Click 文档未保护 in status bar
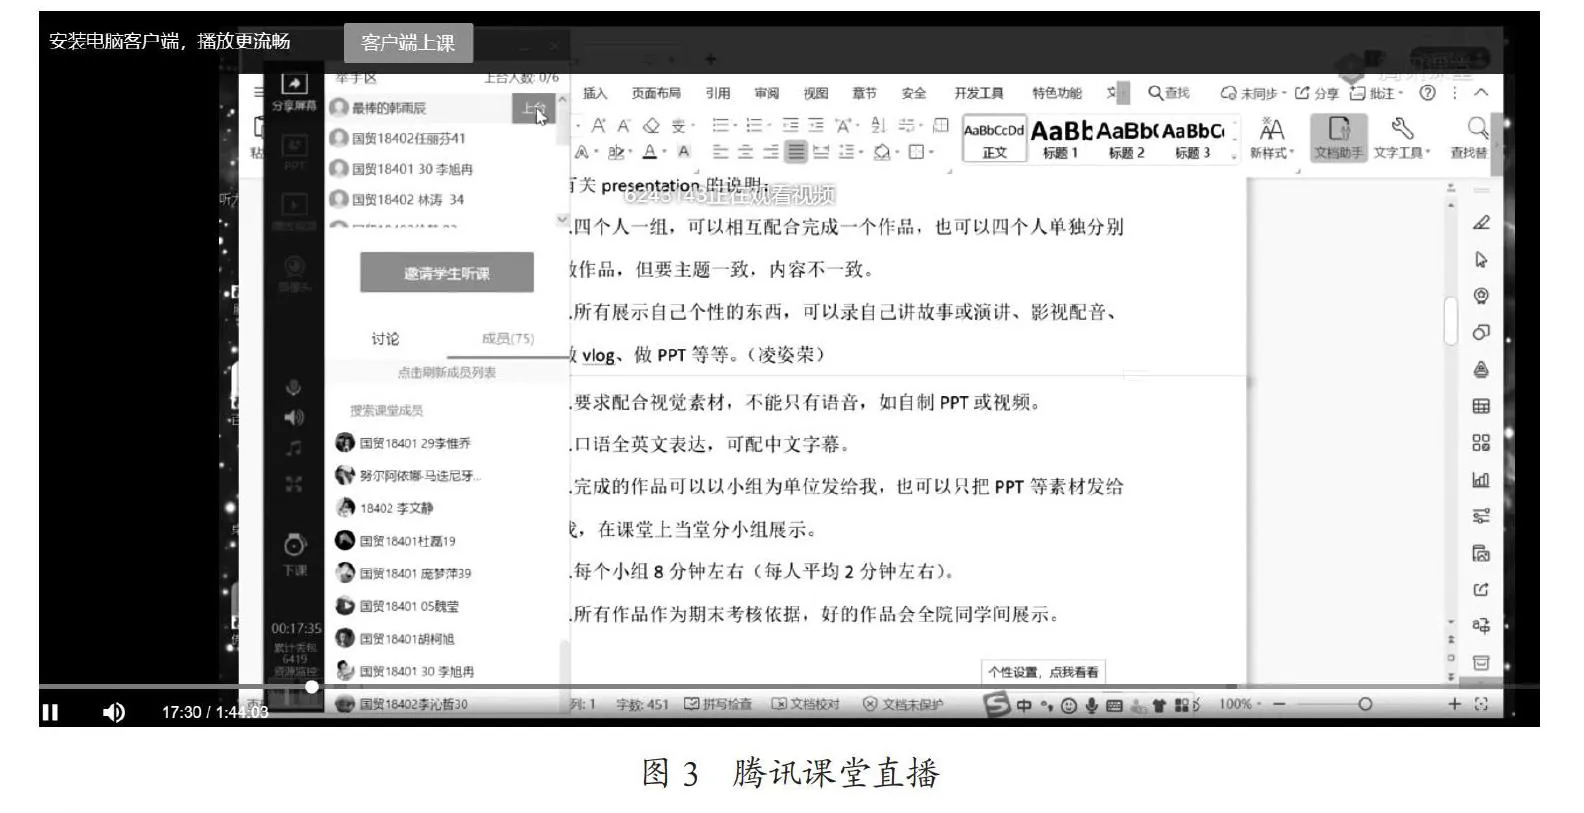1584x813 pixels. [903, 704]
